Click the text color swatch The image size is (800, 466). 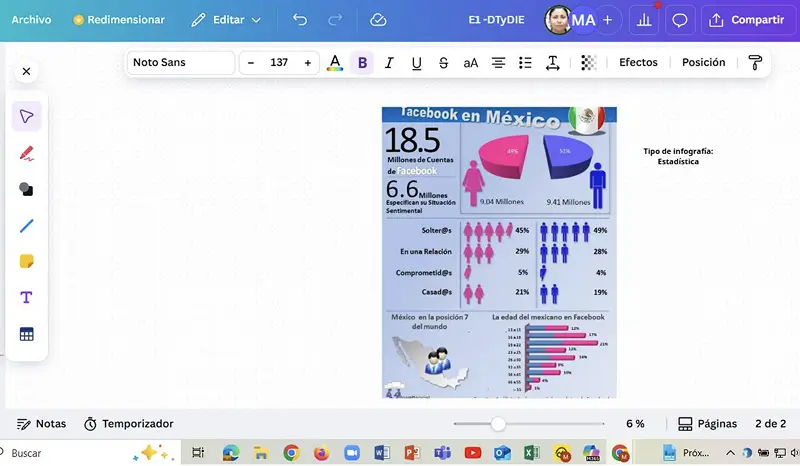(335, 62)
